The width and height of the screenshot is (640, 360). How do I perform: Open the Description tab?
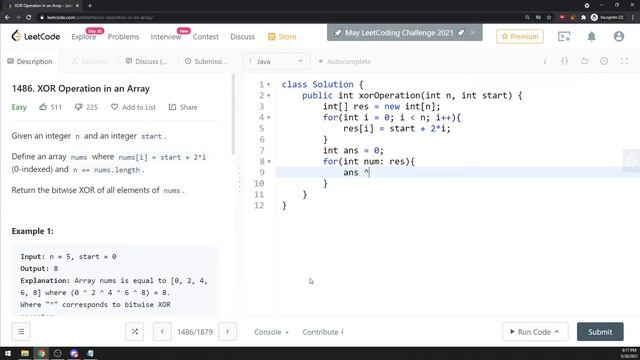pyautogui.click(x=30, y=61)
